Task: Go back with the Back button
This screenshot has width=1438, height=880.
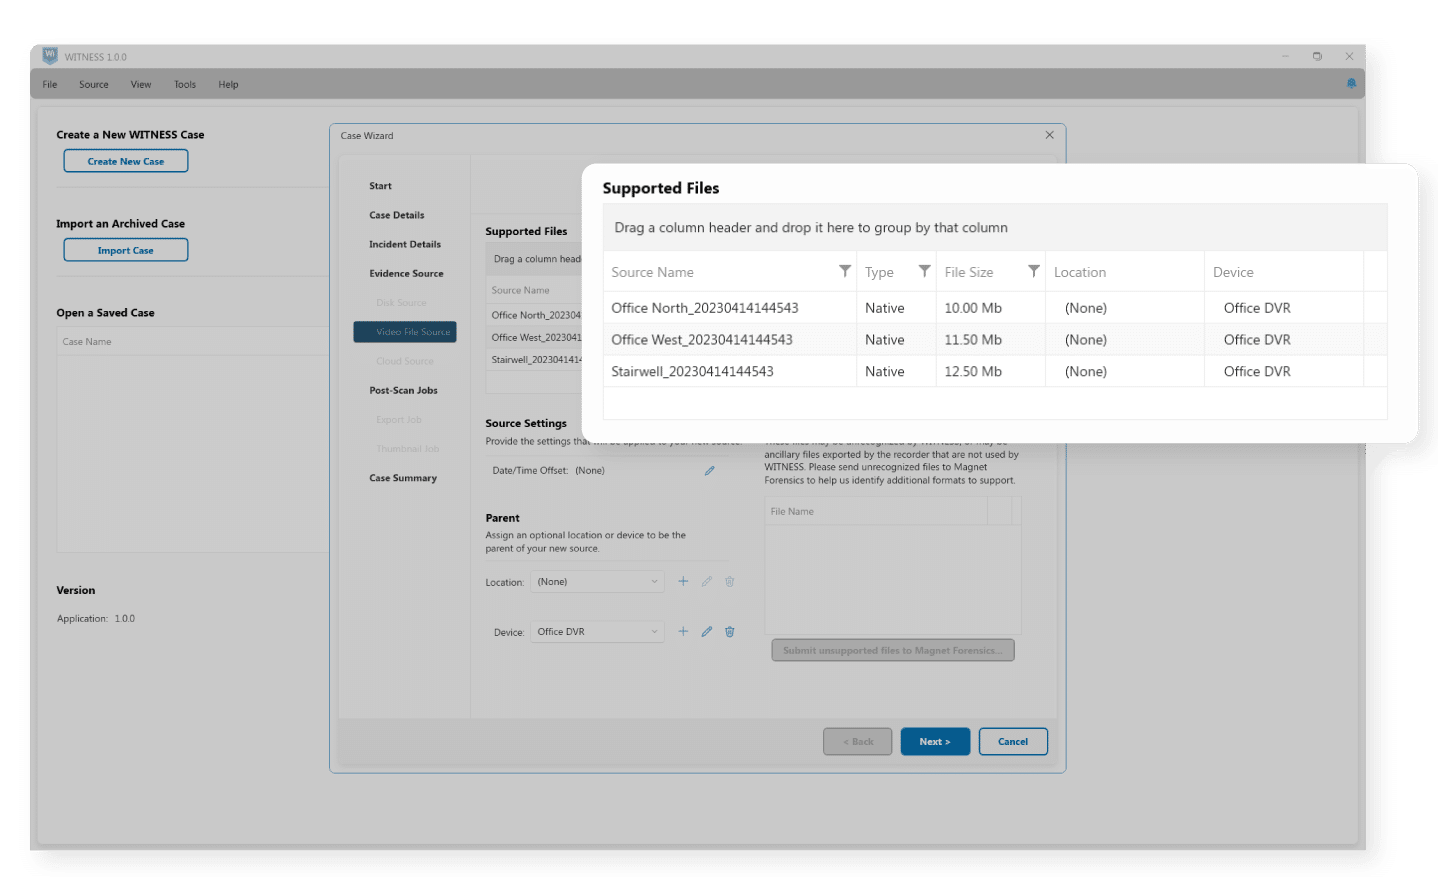Action: pyautogui.click(x=858, y=741)
